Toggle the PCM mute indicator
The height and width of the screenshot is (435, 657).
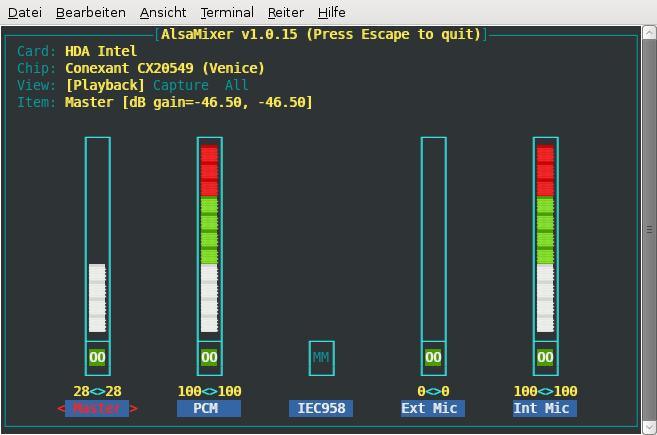(x=209, y=357)
